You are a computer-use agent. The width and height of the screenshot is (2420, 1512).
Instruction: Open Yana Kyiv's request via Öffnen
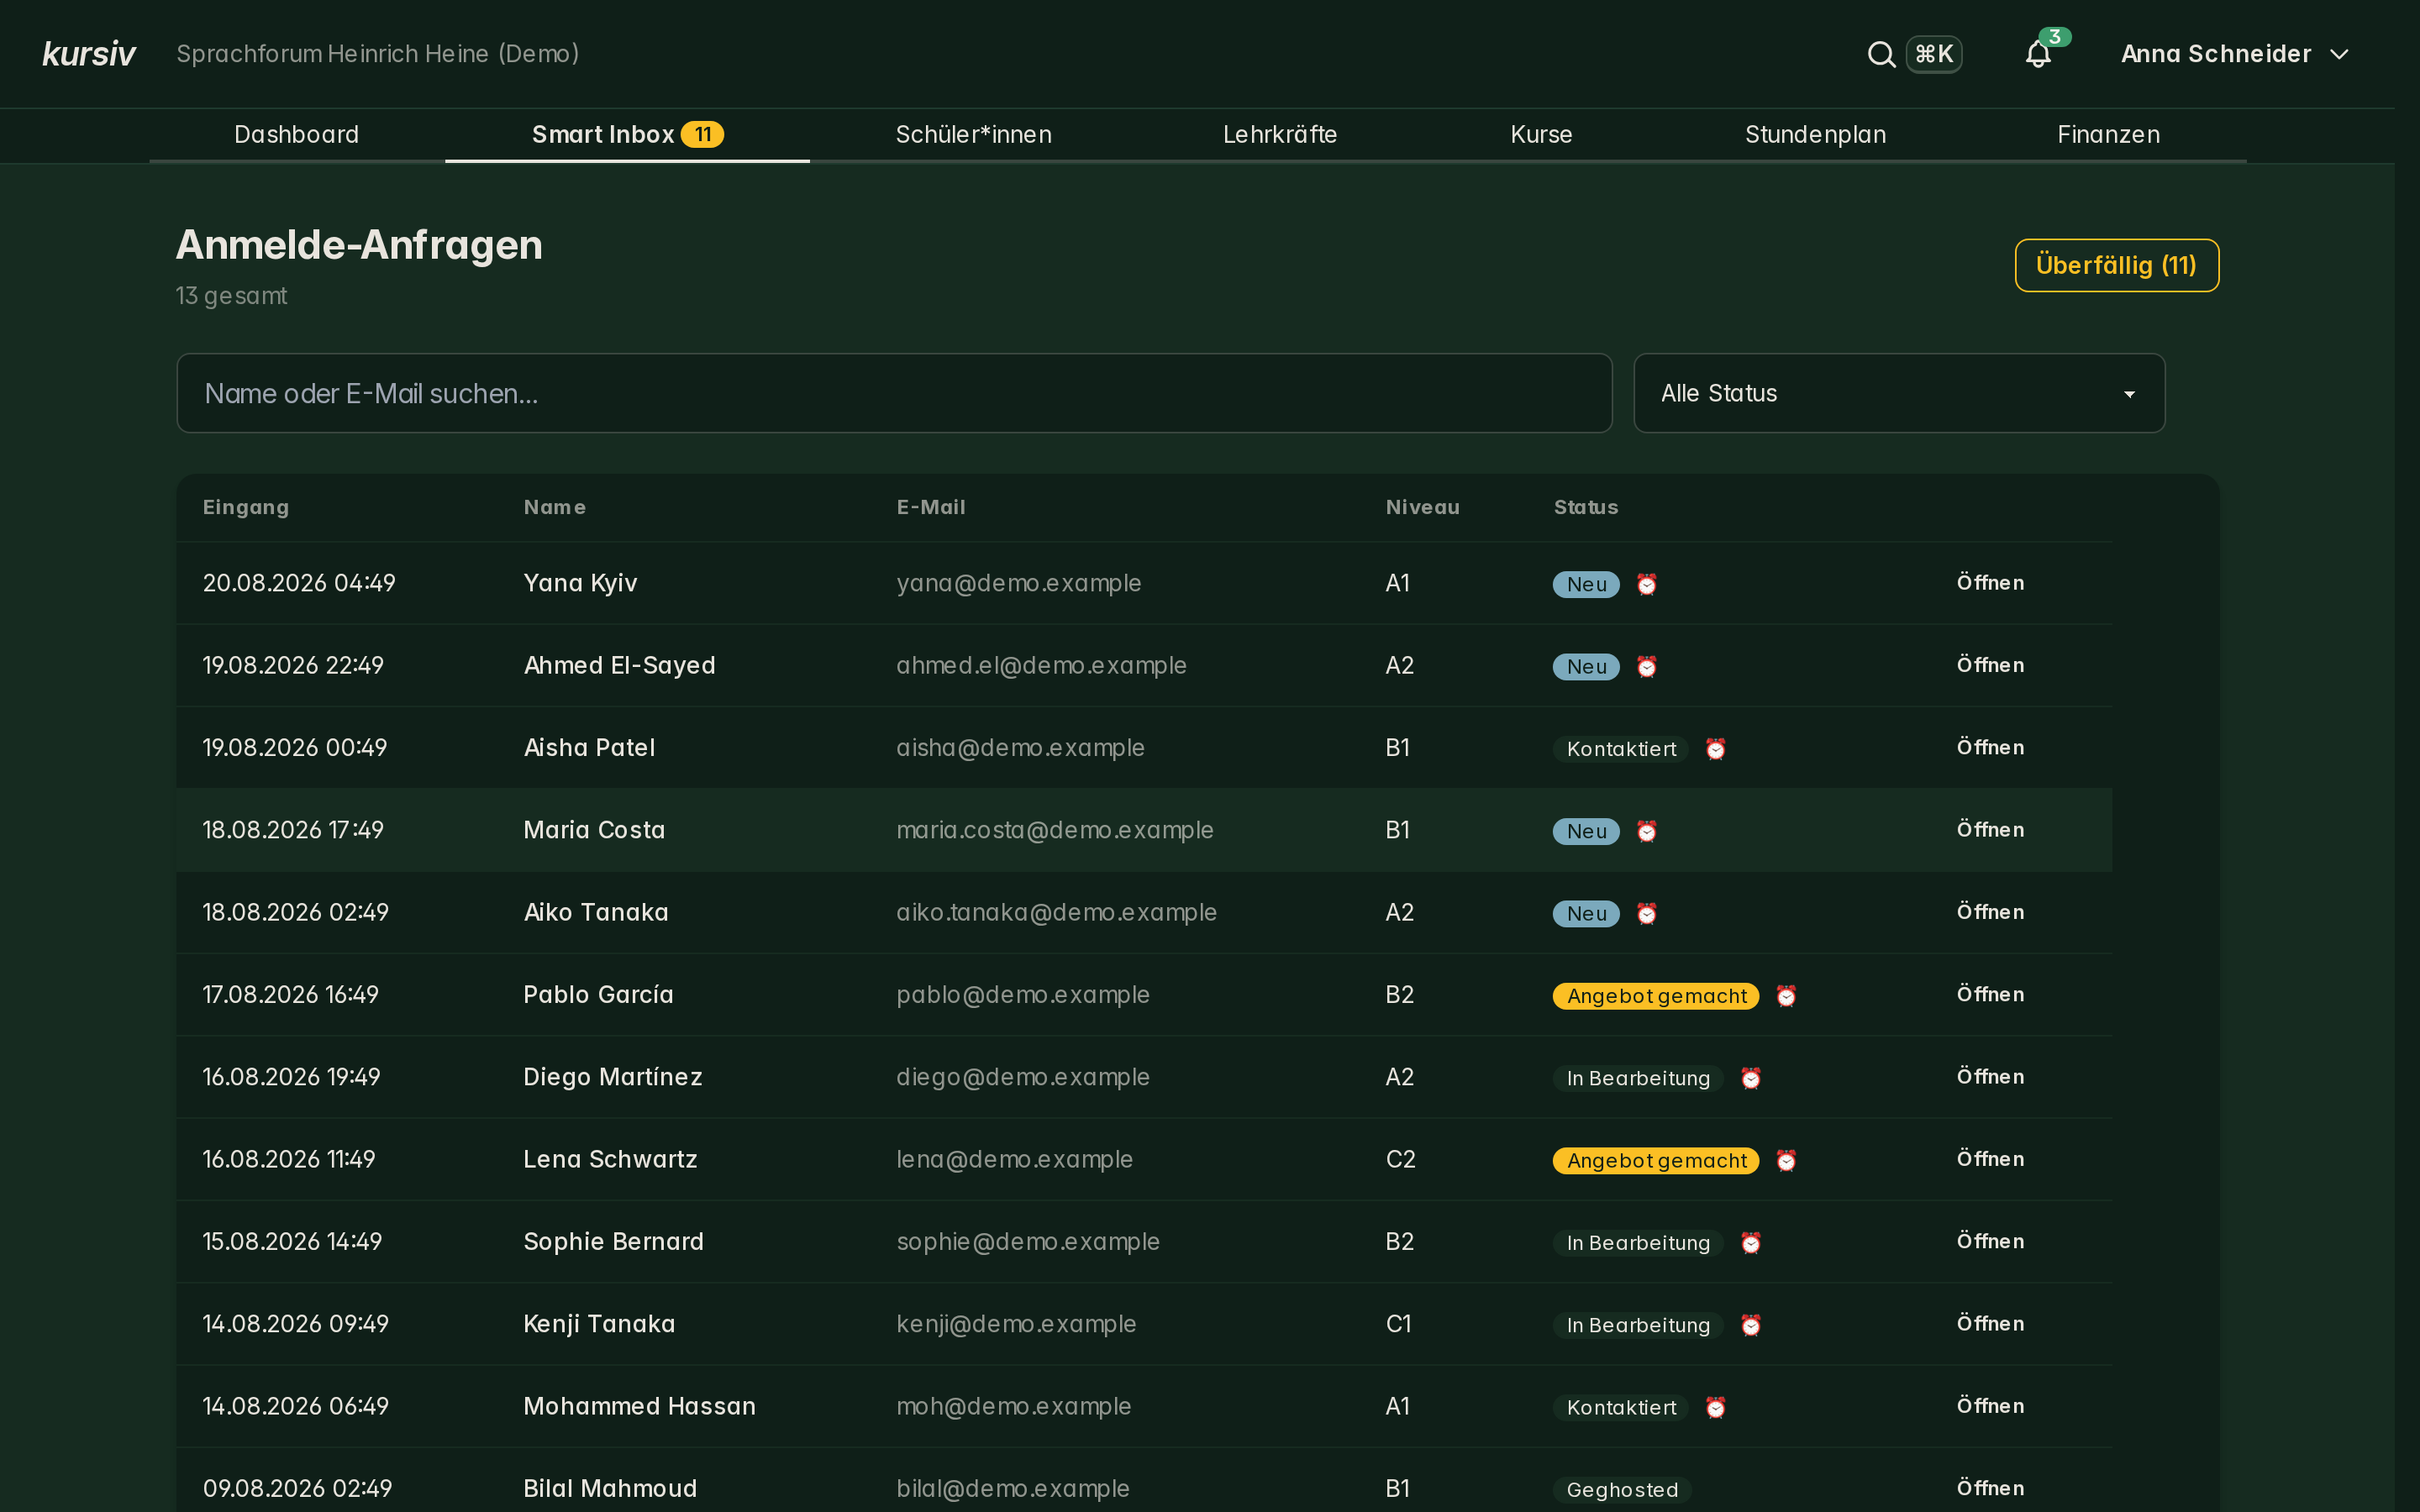pos(1990,583)
